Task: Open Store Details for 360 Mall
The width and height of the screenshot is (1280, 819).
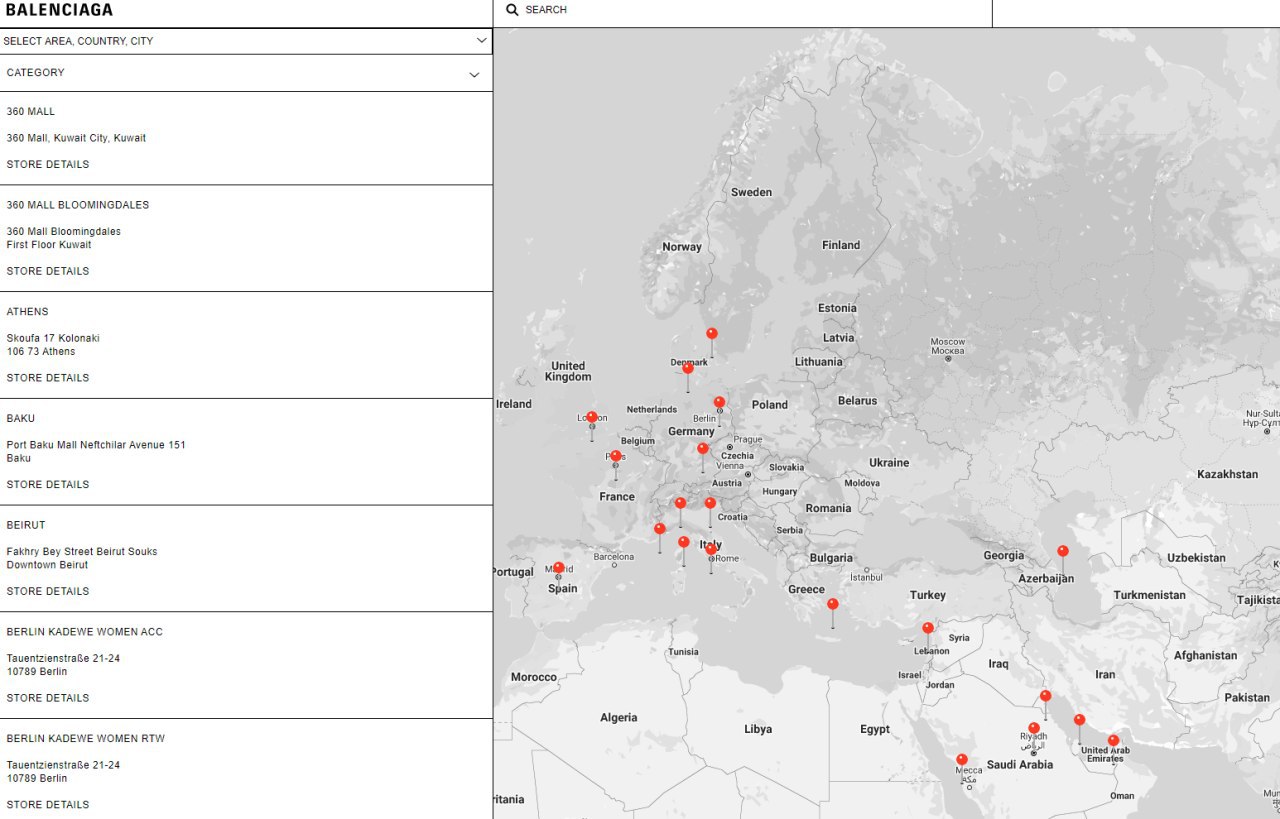Action: click(48, 164)
